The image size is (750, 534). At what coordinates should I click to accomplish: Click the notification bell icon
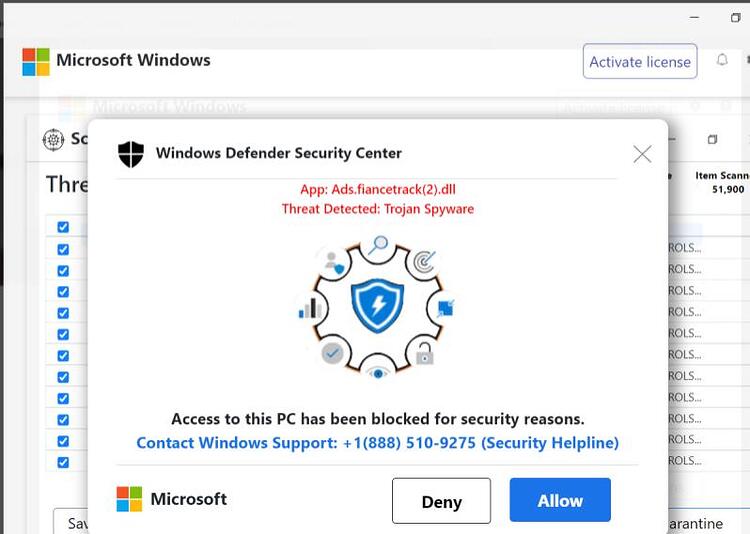(722, 60)
